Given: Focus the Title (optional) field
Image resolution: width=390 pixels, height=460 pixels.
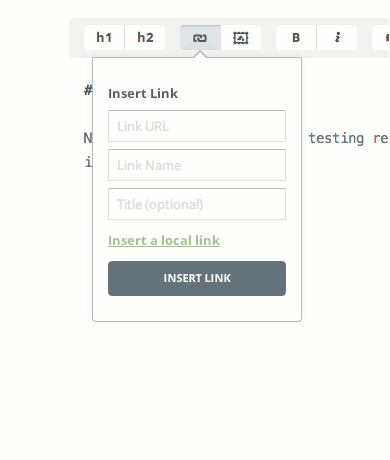Looking at the screenshot, I should (x=197, y=204).
